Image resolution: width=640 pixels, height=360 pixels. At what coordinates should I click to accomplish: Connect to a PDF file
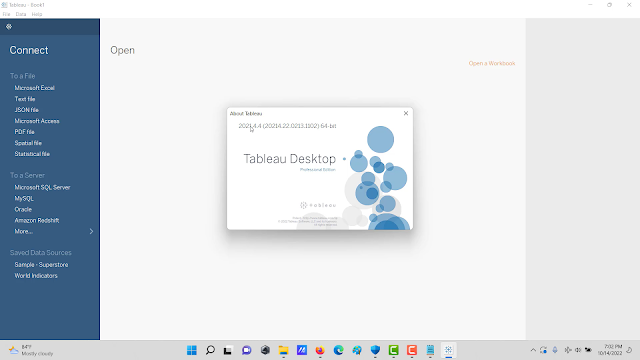point(24,132)
